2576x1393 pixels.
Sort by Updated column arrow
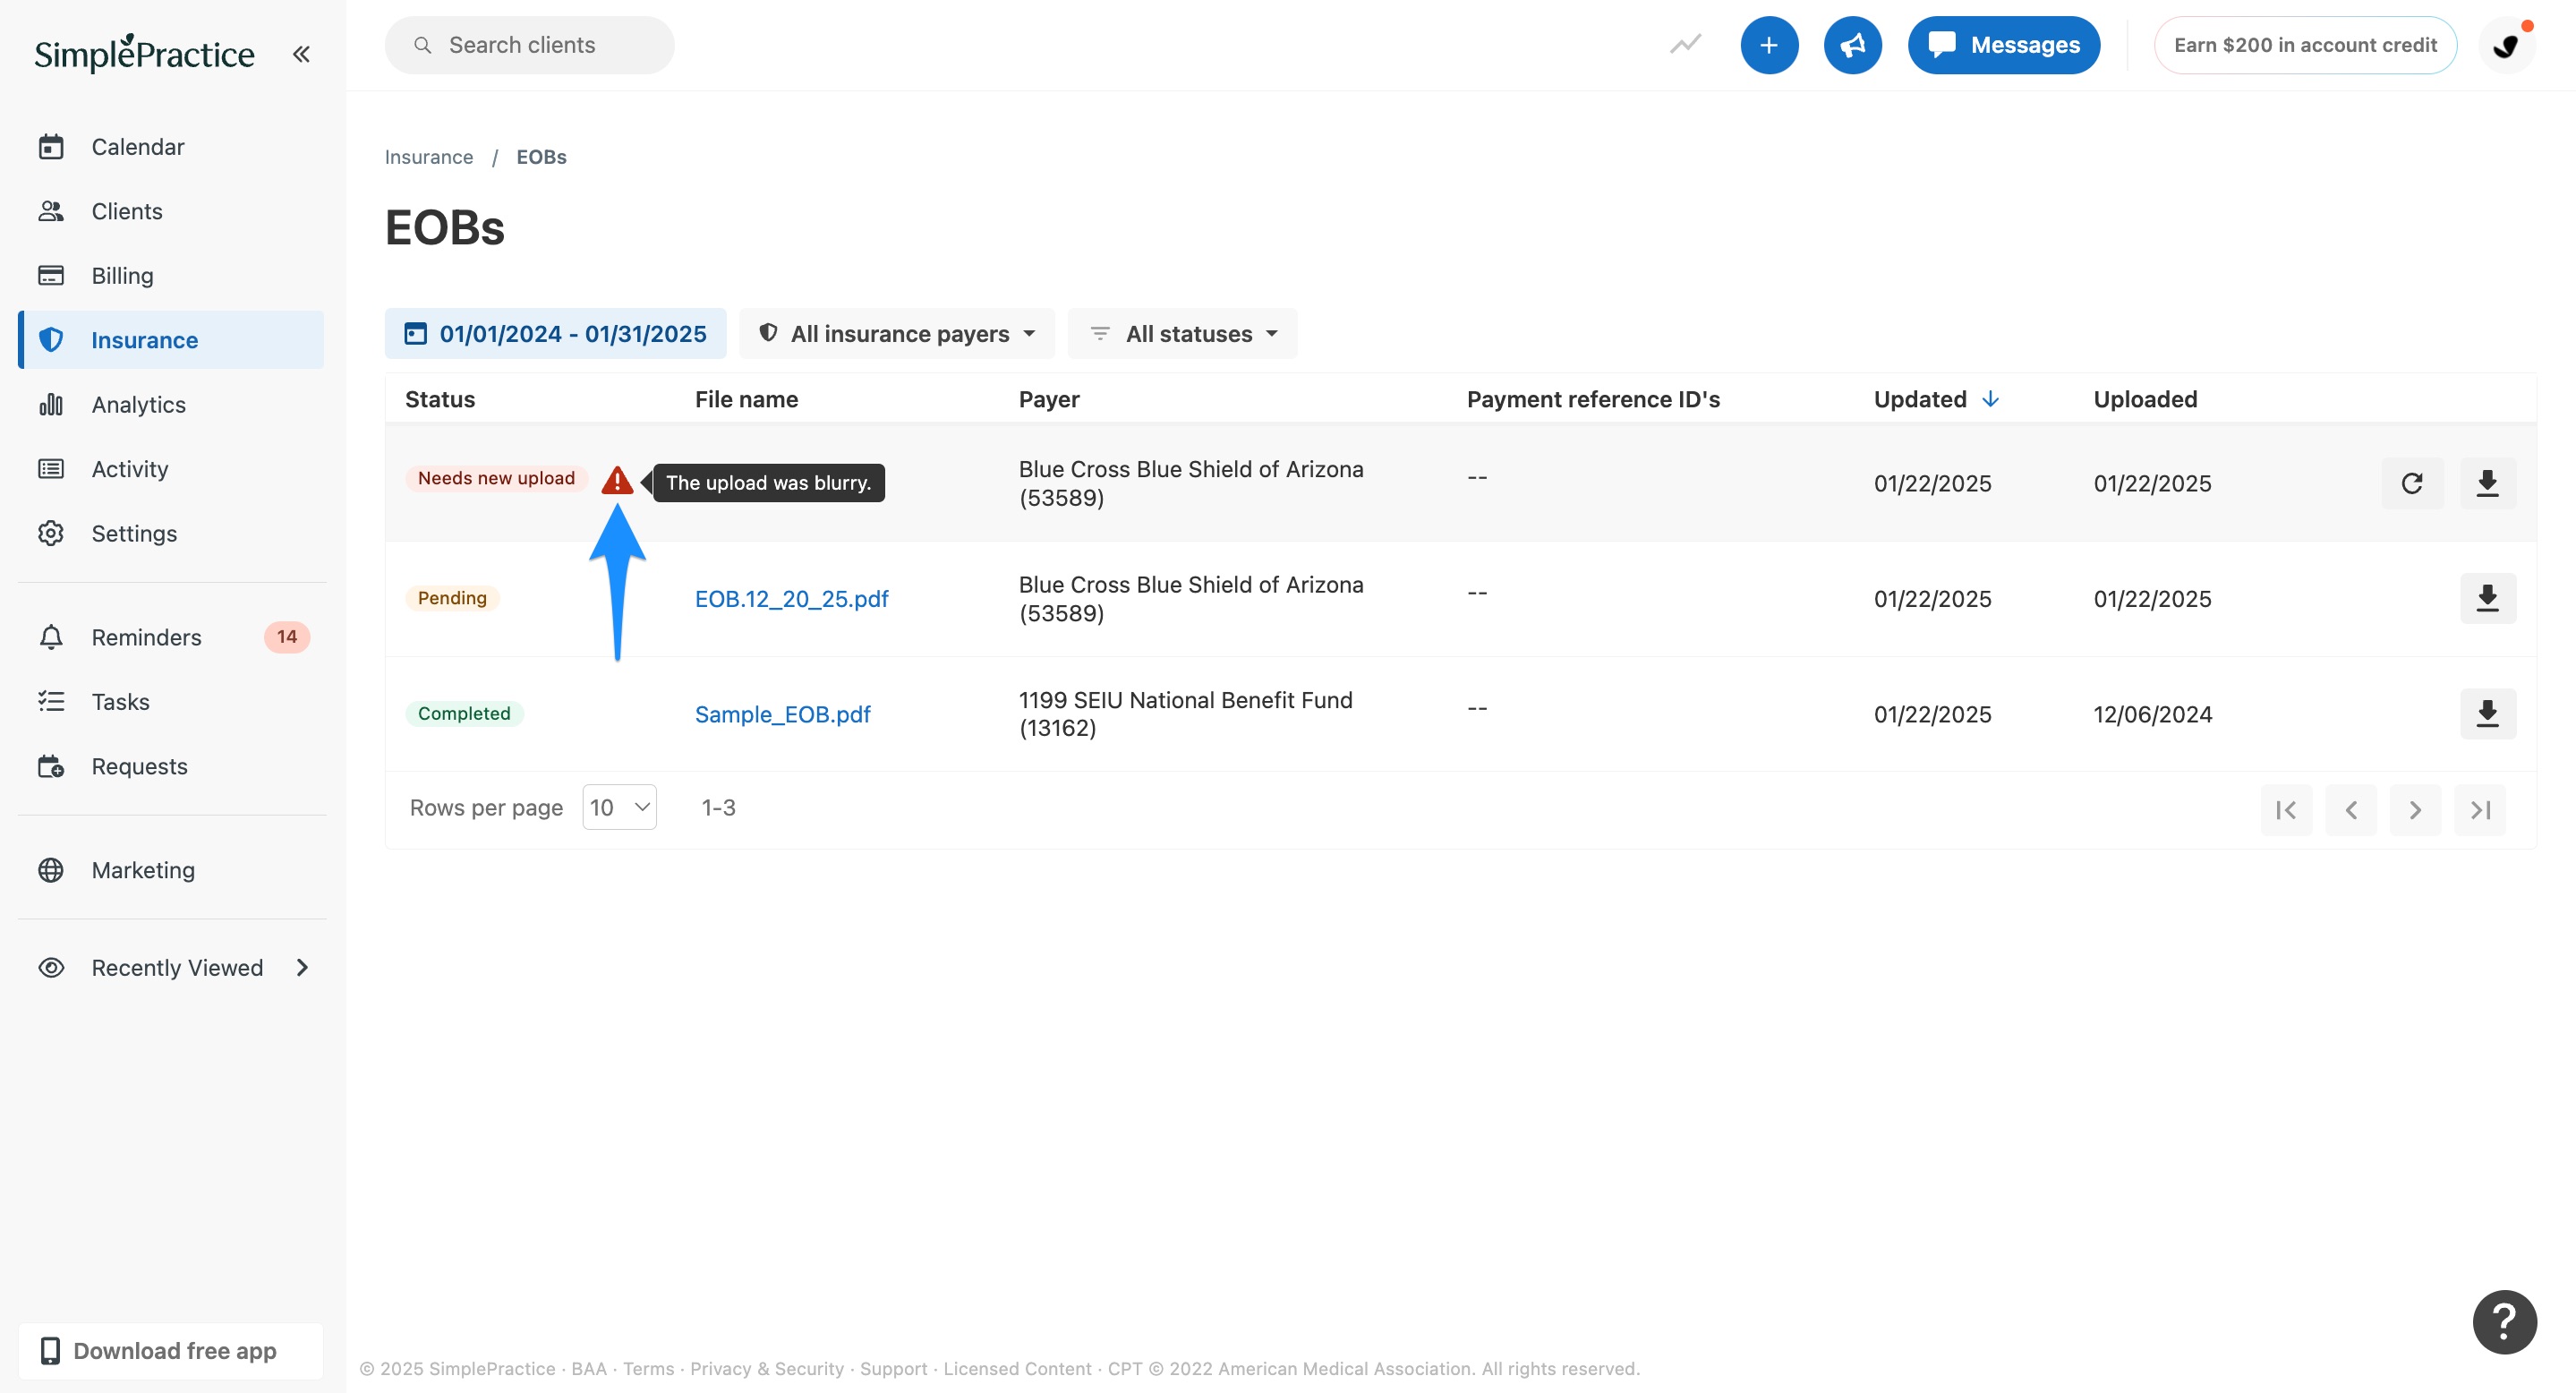click(1990, 399)
